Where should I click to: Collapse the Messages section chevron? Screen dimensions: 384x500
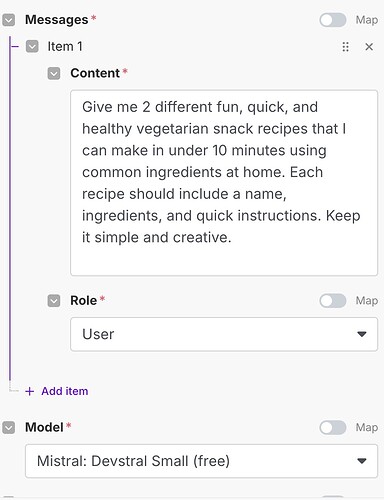click(9, 20)
